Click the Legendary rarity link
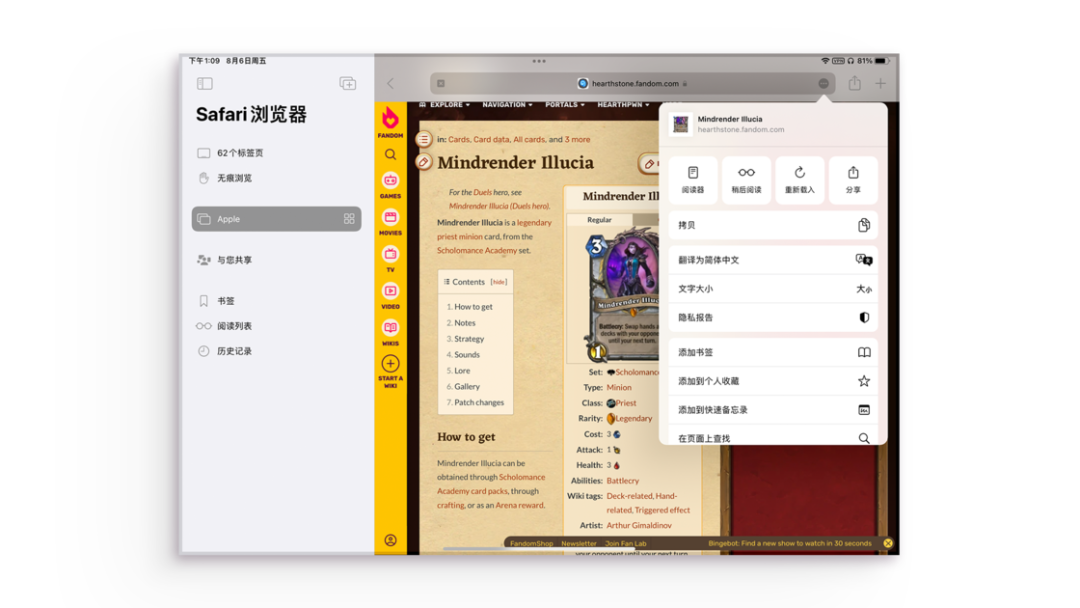The width and height of the screenshot is (1080, 608). (x=633, y=419)
